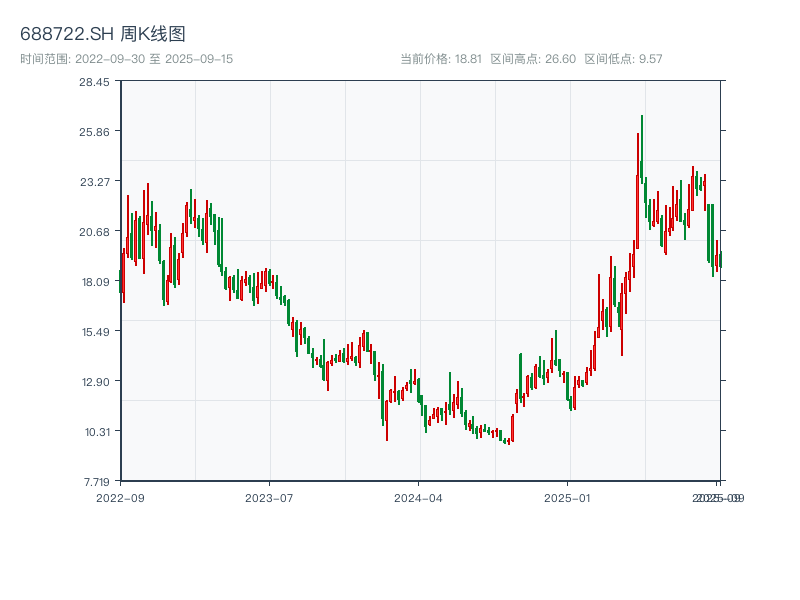Click the y-axis label 12.90
This screenshot has width=800, height=600.
coord(95,382)
